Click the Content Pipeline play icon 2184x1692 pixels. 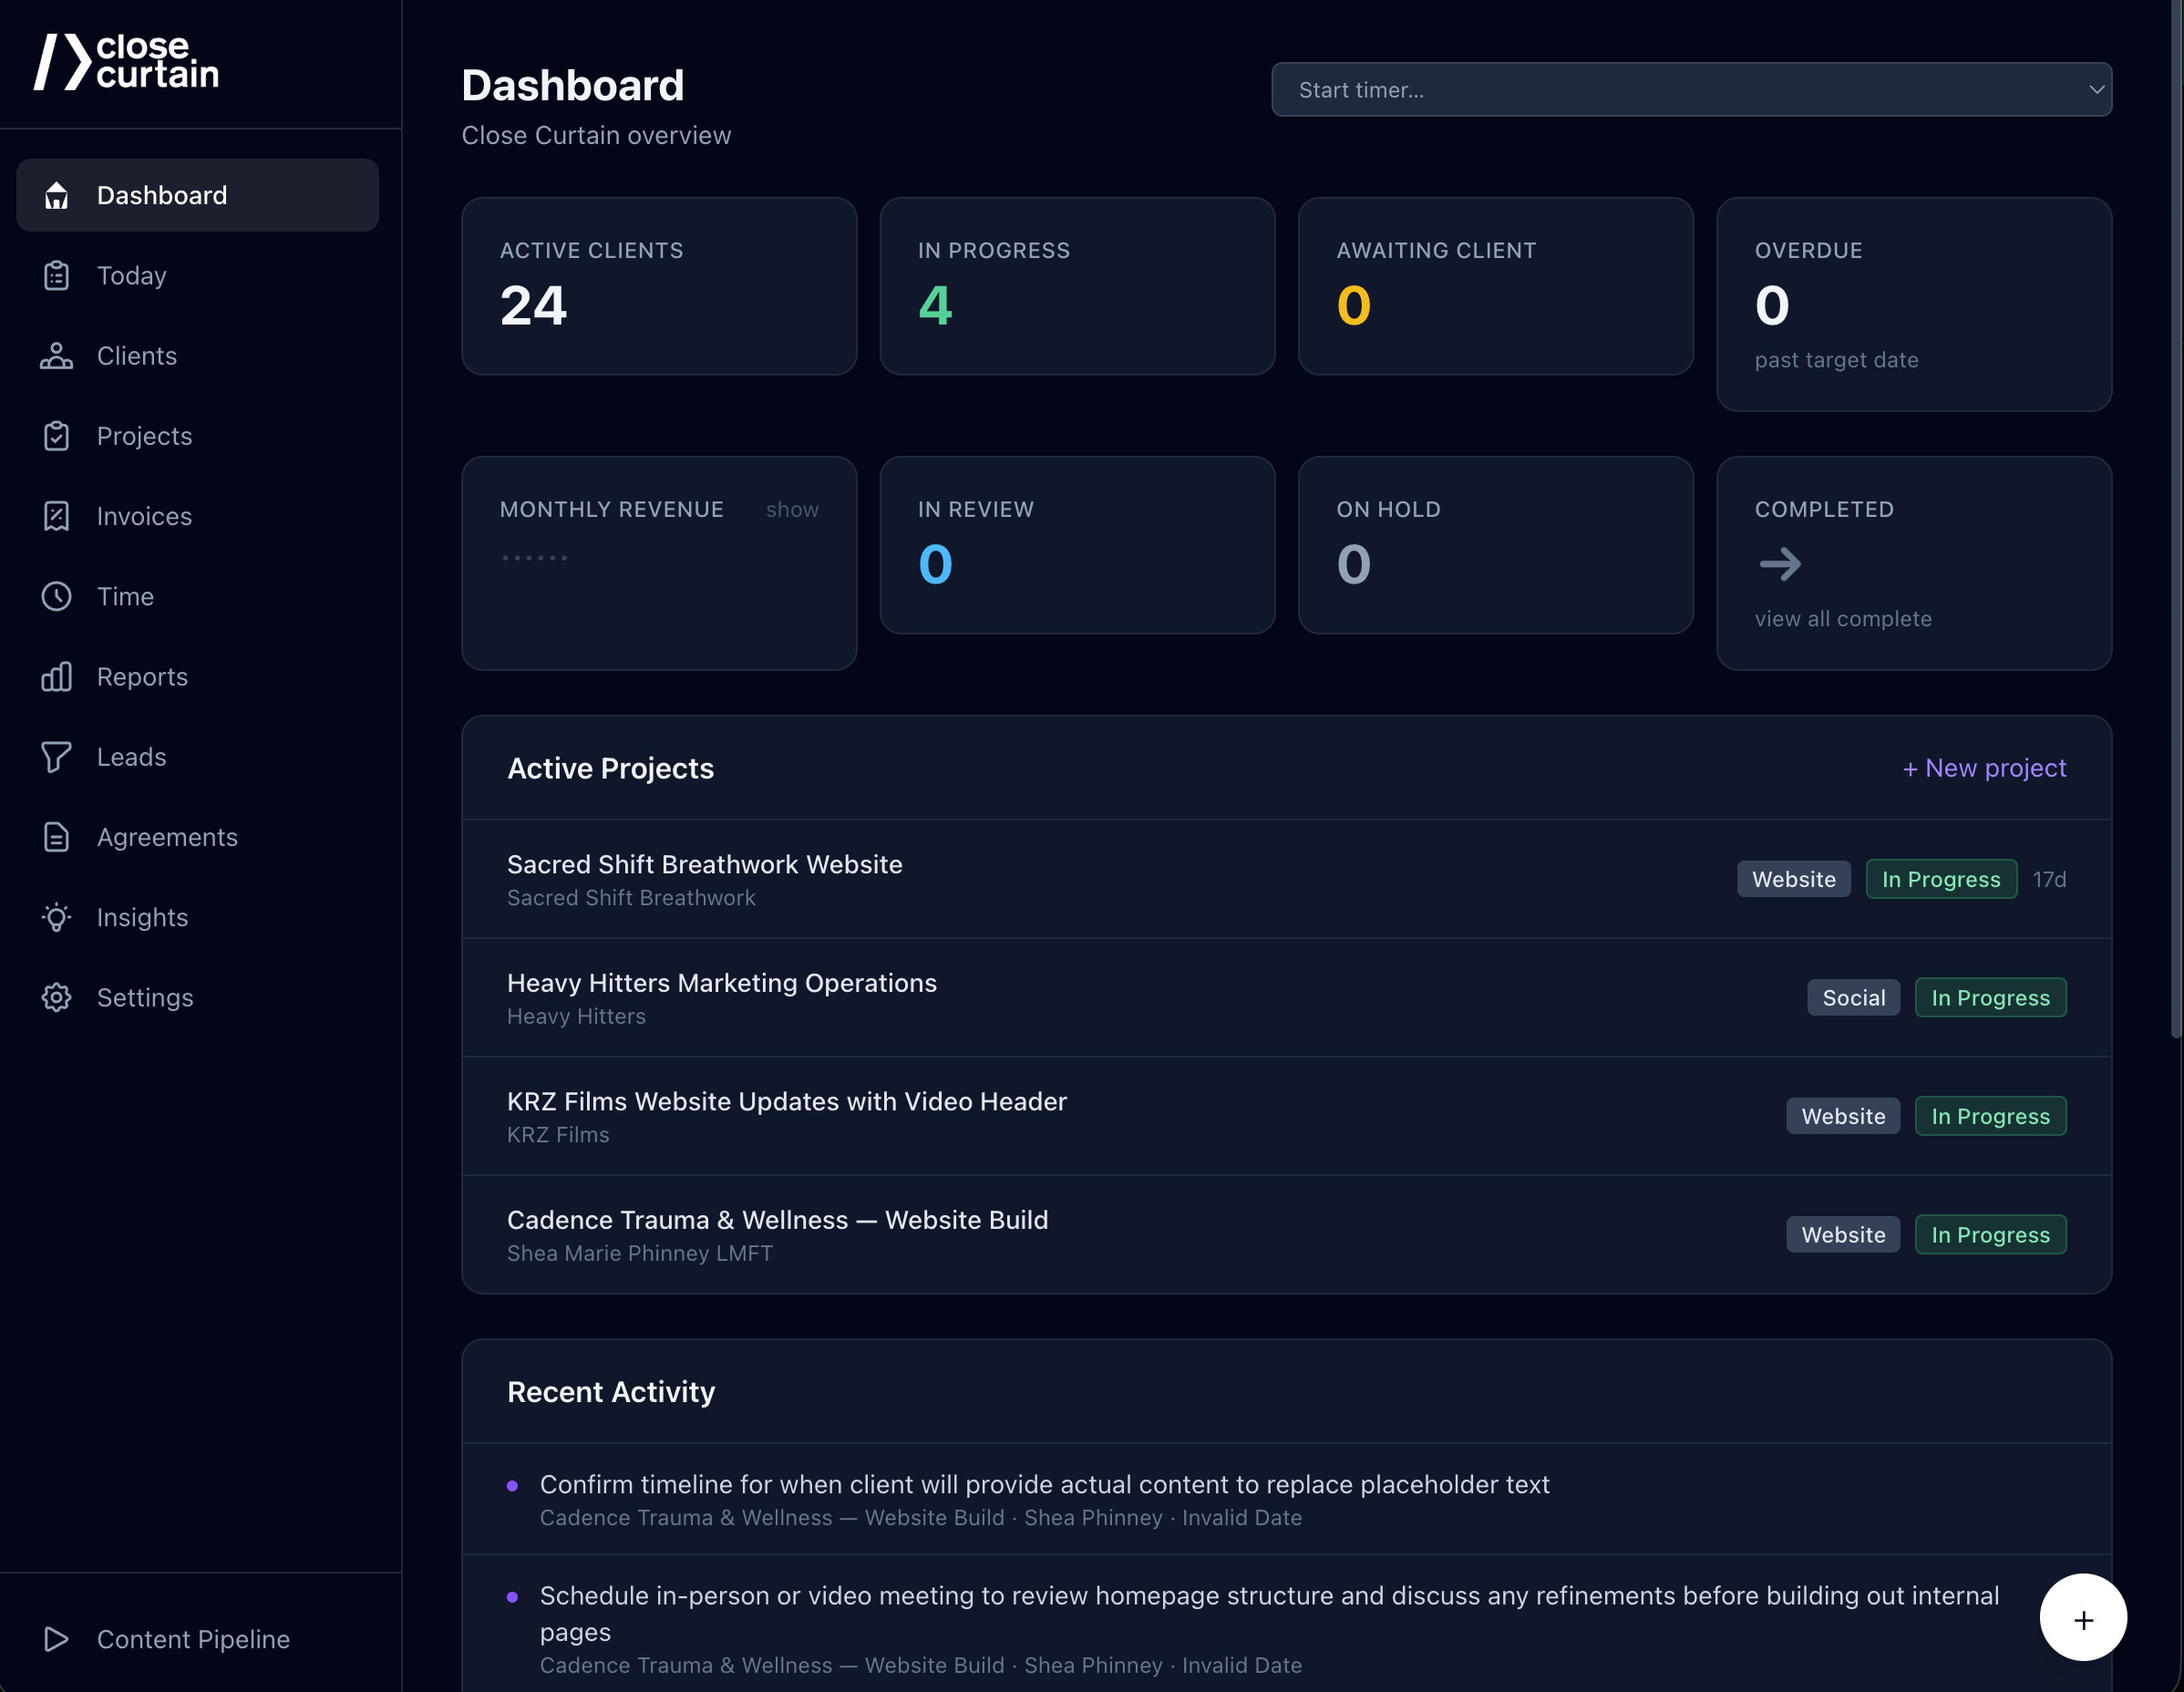(x=57, y=1639)
